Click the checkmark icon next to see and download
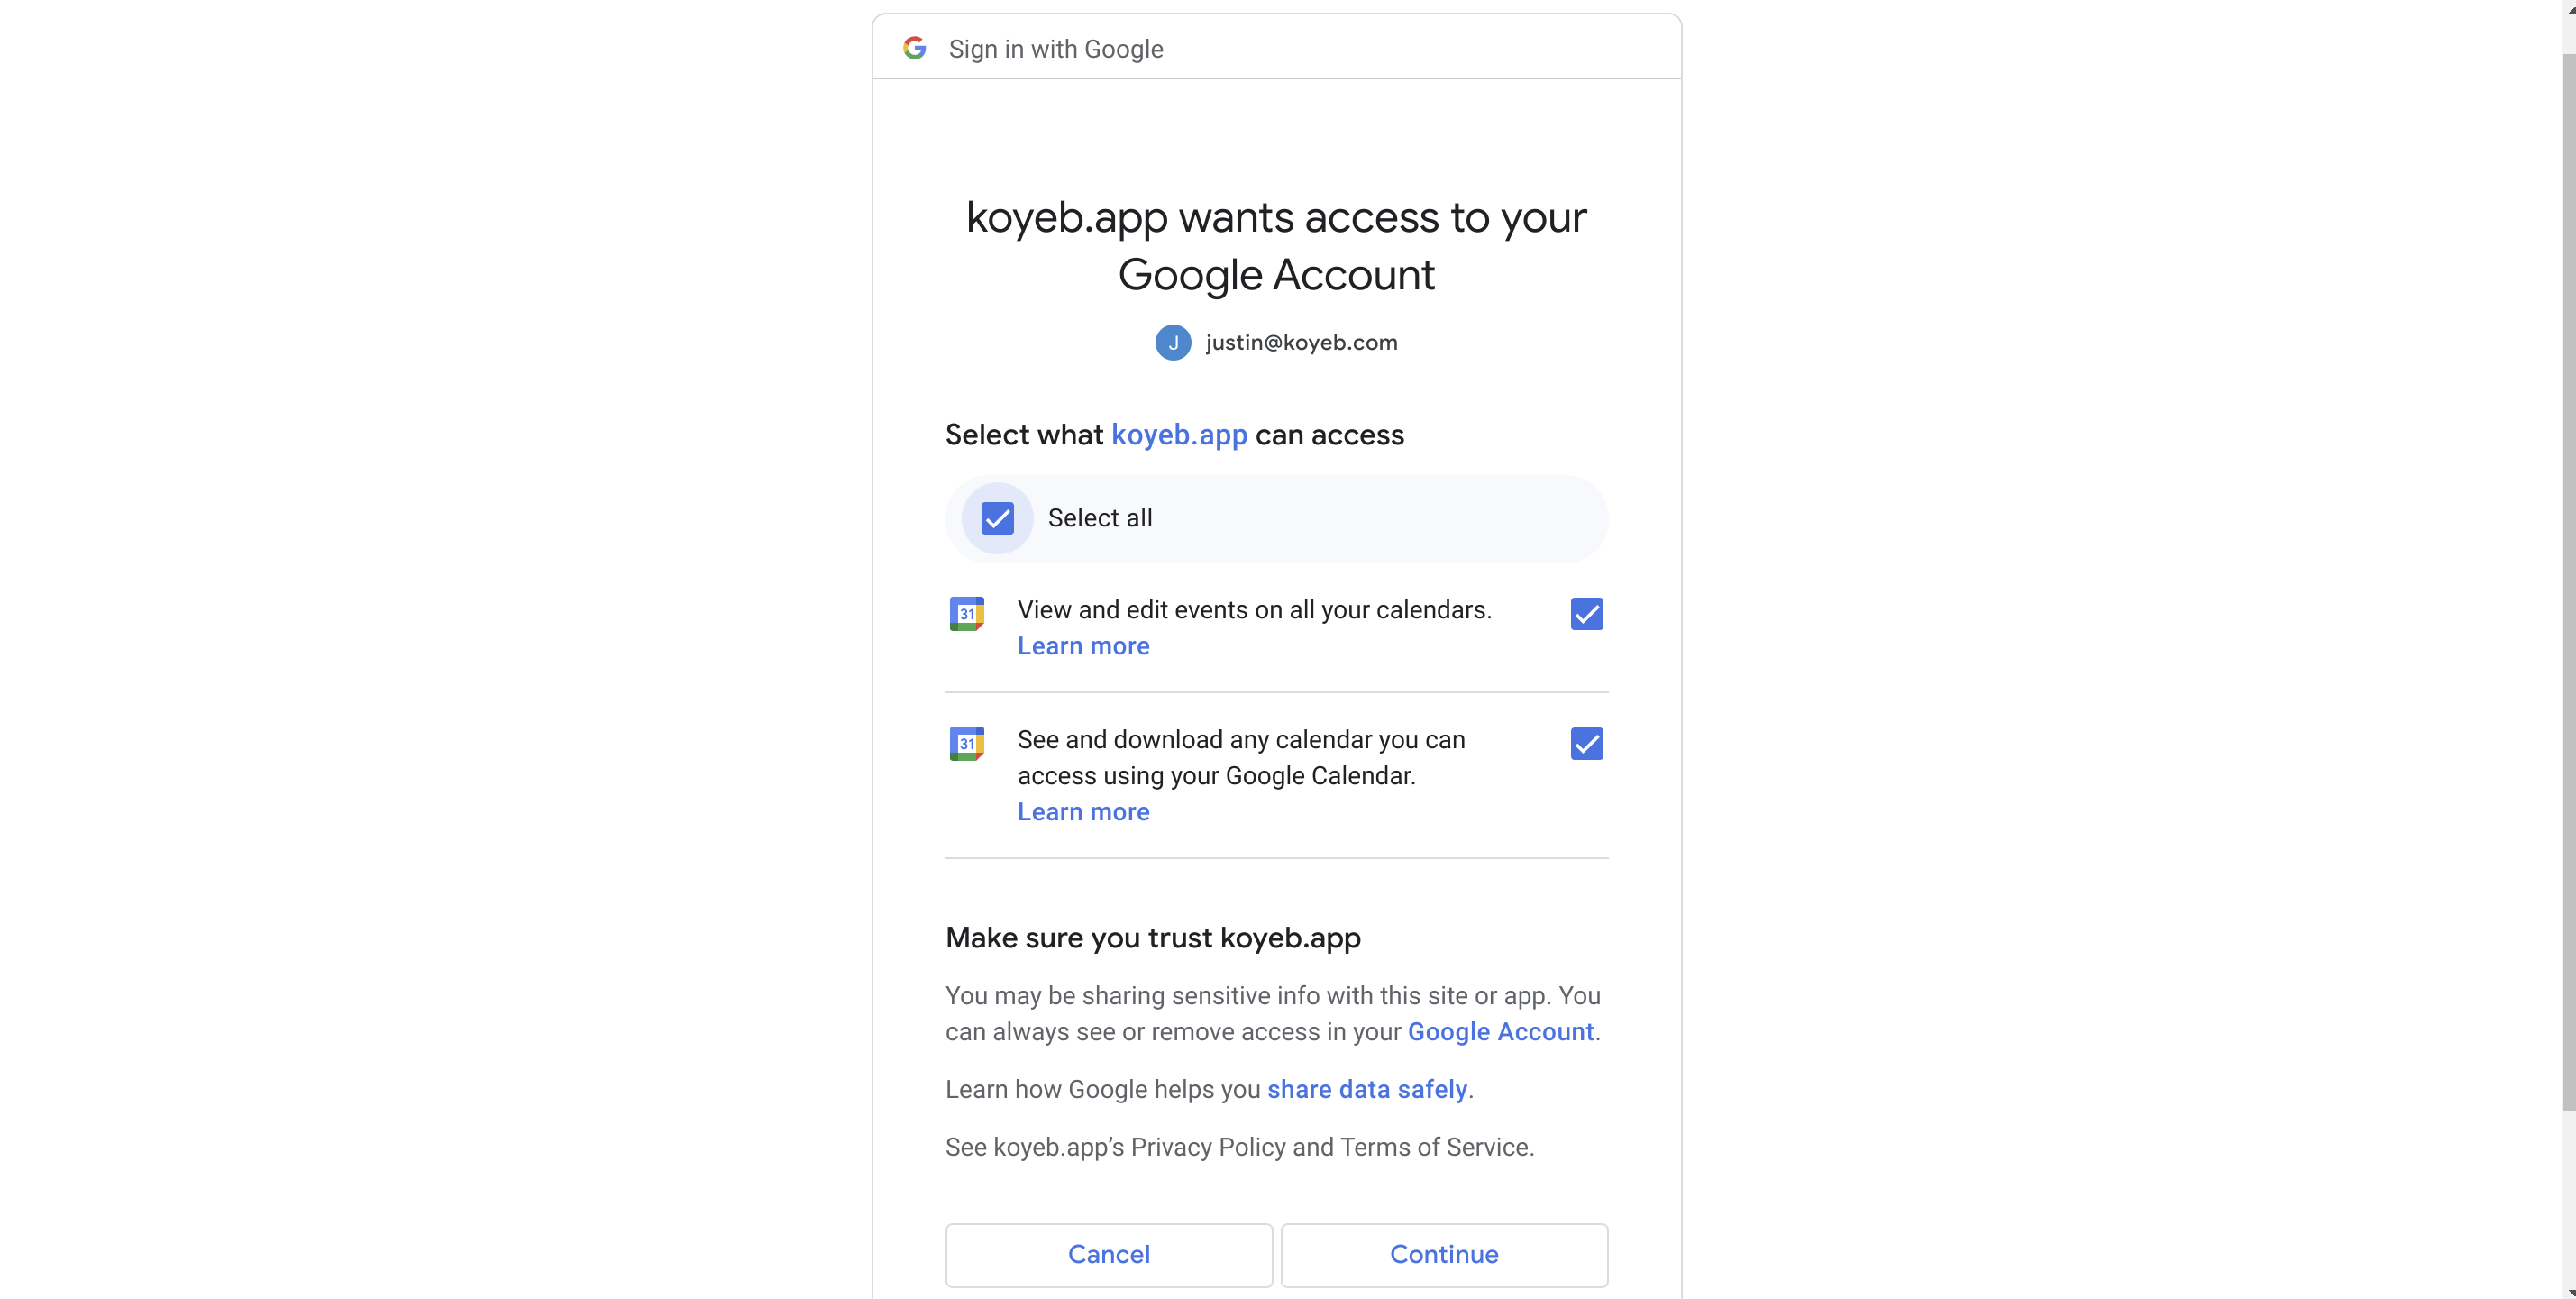The height and width of the screenshot is (1299, 2576). (x=1587, y=744)
